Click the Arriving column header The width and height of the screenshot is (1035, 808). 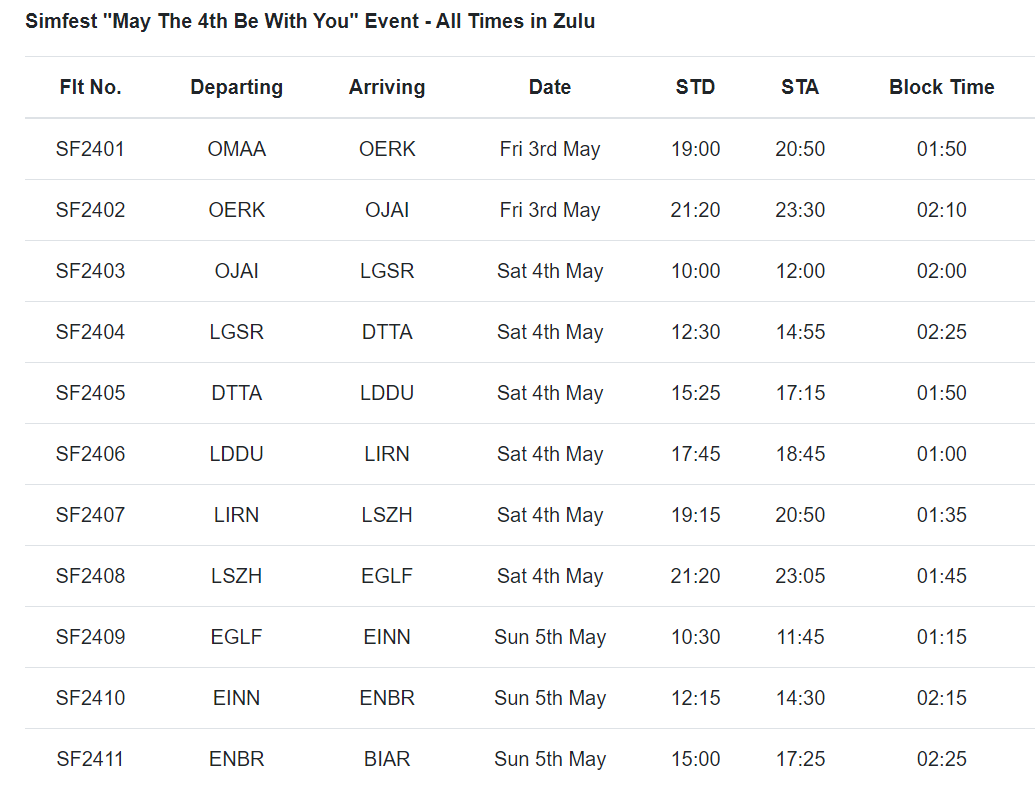pyautogui.click(x=387, y=87)
